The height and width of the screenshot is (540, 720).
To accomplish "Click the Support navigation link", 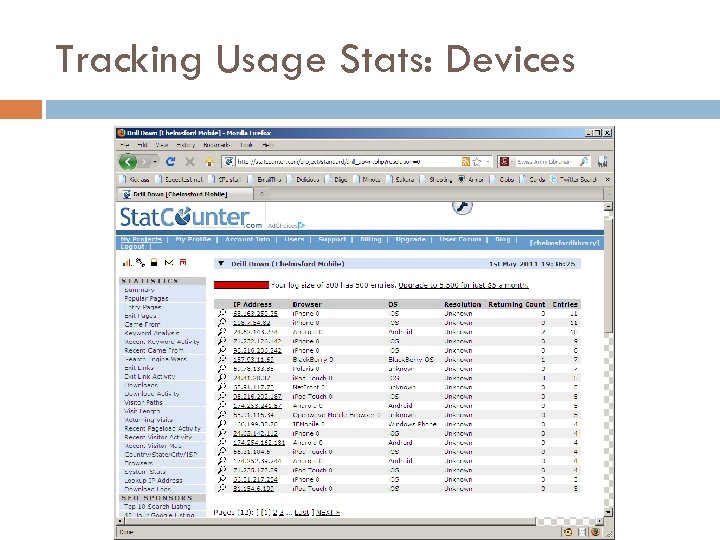I will point(332,239).
